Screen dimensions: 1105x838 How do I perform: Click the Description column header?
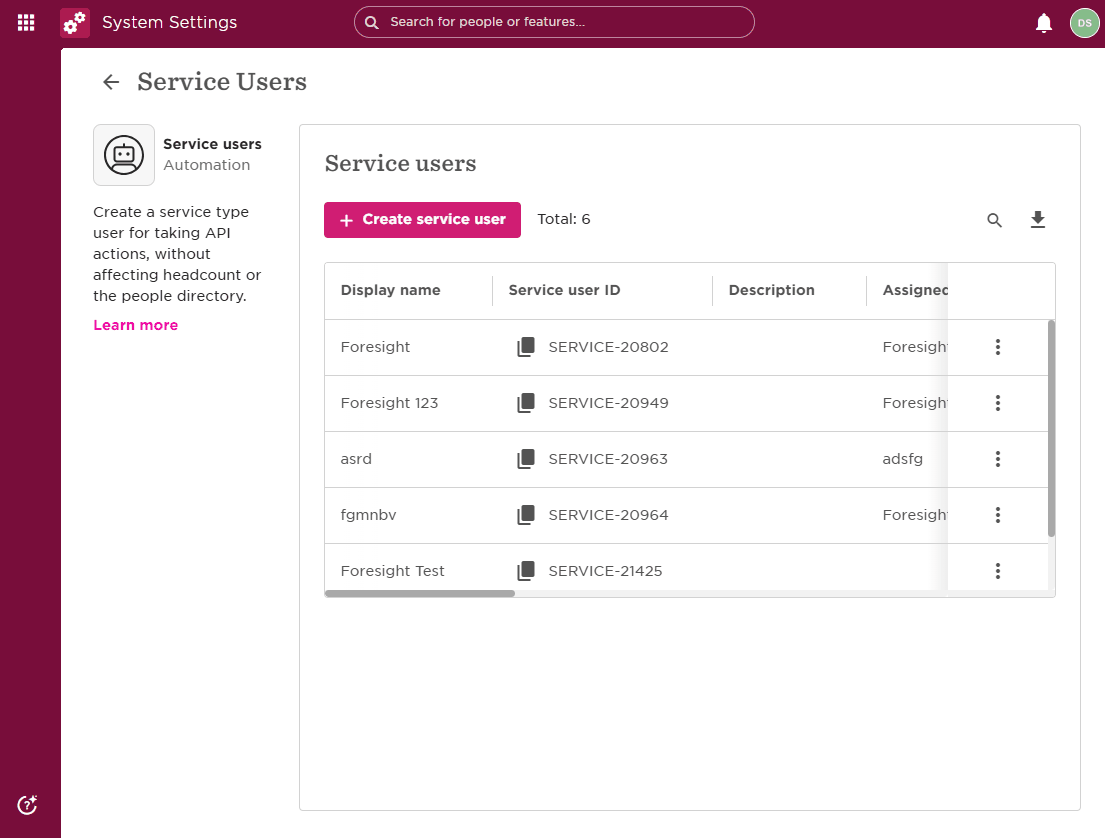point(772,290)
